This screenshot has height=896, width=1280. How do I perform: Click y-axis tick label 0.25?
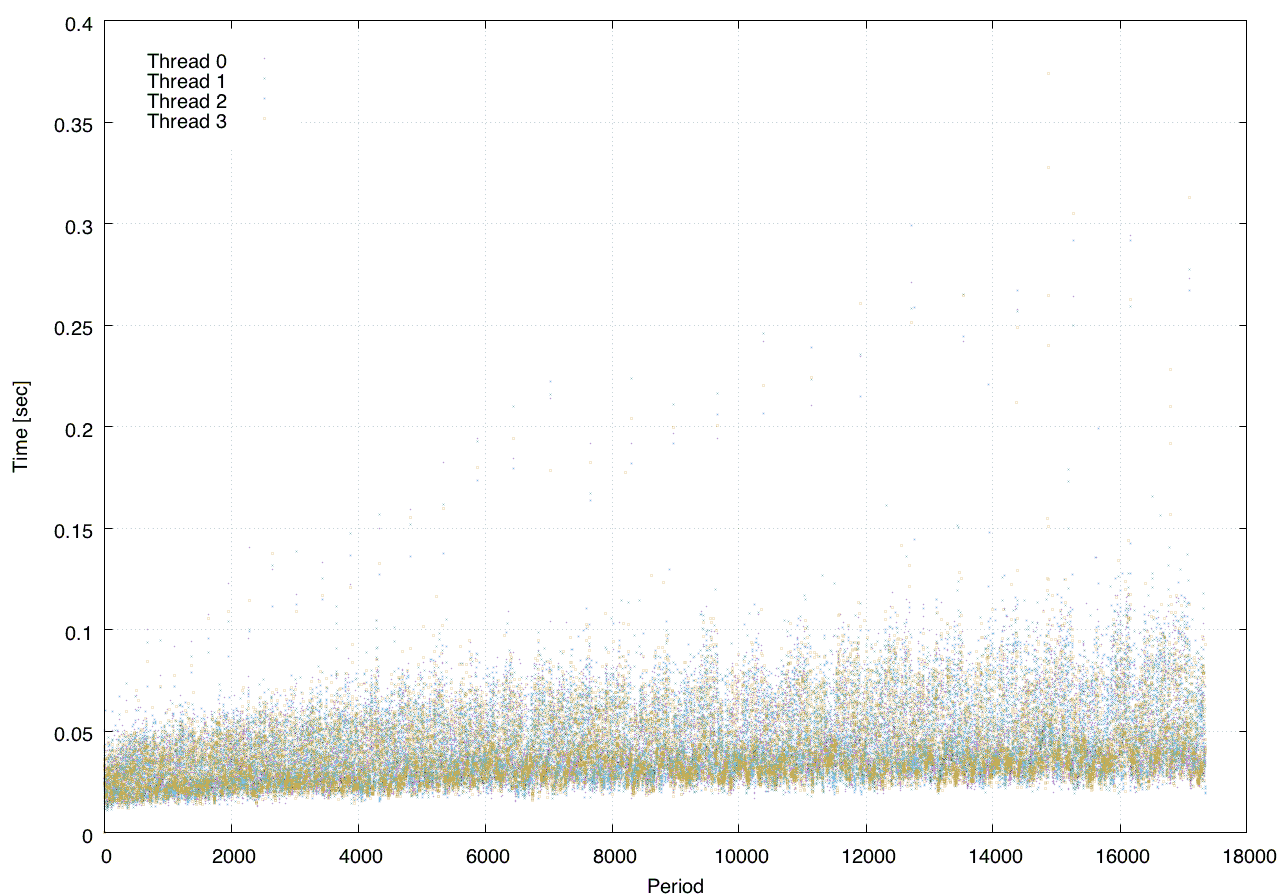(74, 327)
